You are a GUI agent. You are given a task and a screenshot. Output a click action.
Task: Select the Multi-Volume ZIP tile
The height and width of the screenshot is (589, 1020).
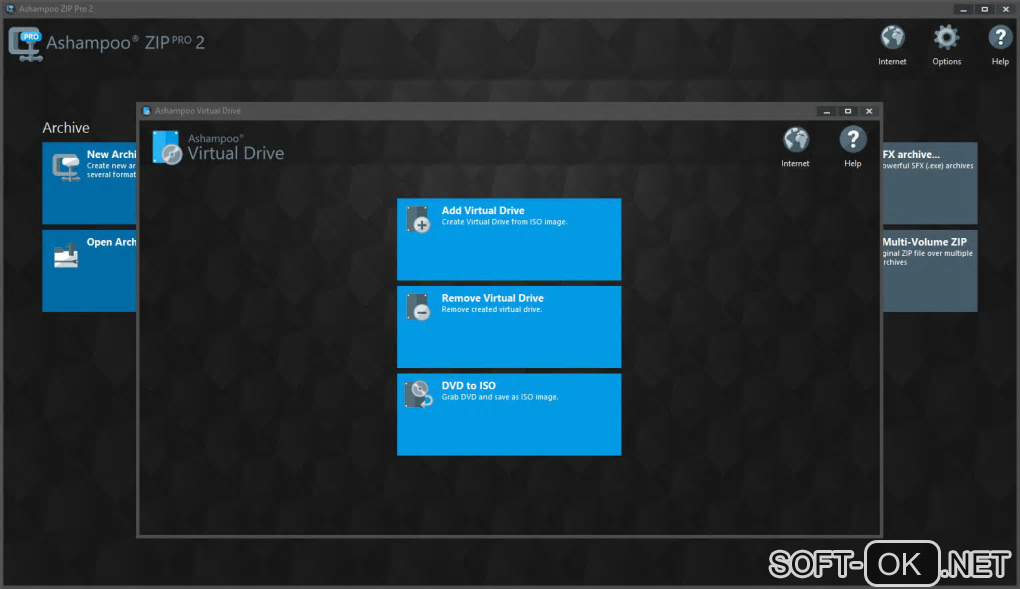click(930, 271)
